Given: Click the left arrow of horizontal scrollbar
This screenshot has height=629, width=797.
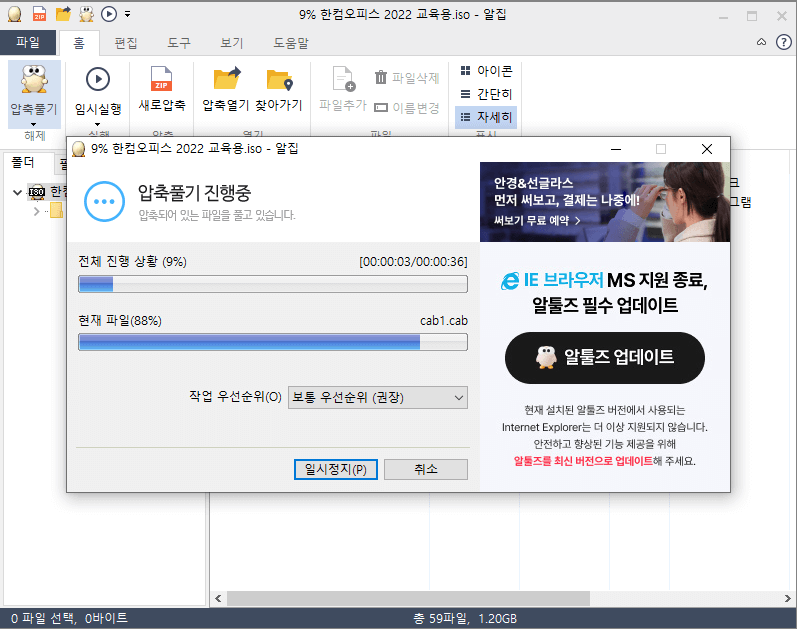Looking at the screenshot, I should [218, 598].
